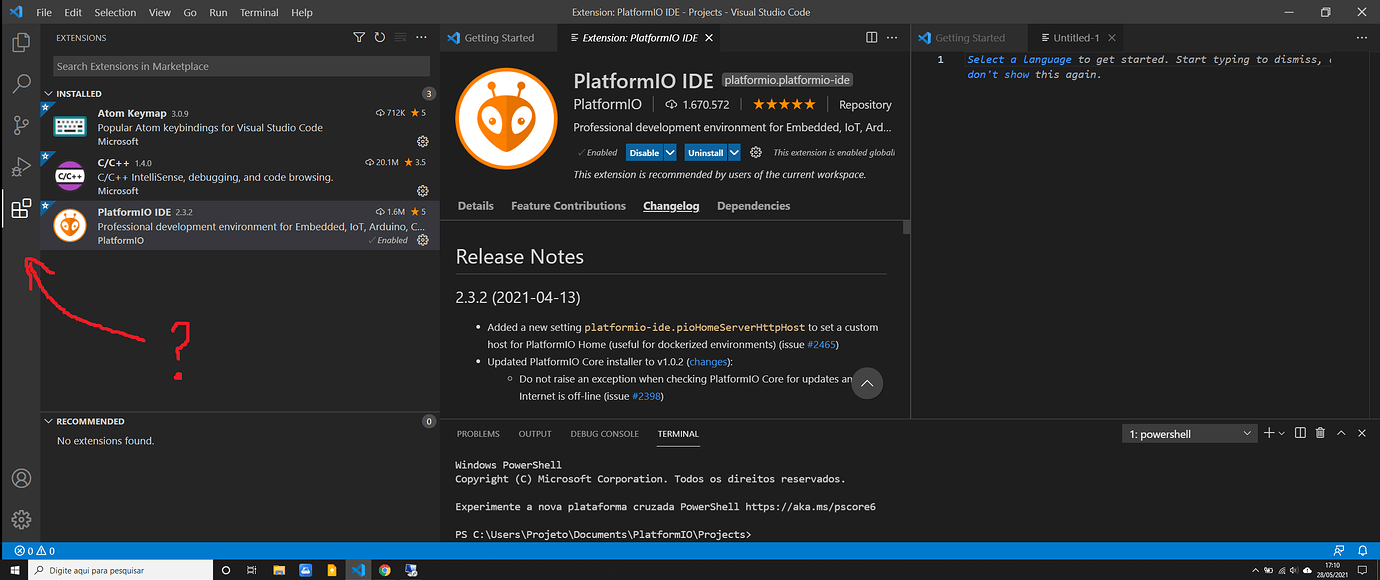1380x580 pixels.
Task: Open the Extensions view in the Activity Bar
Action: pyautogui.click(x=21, y=208)
